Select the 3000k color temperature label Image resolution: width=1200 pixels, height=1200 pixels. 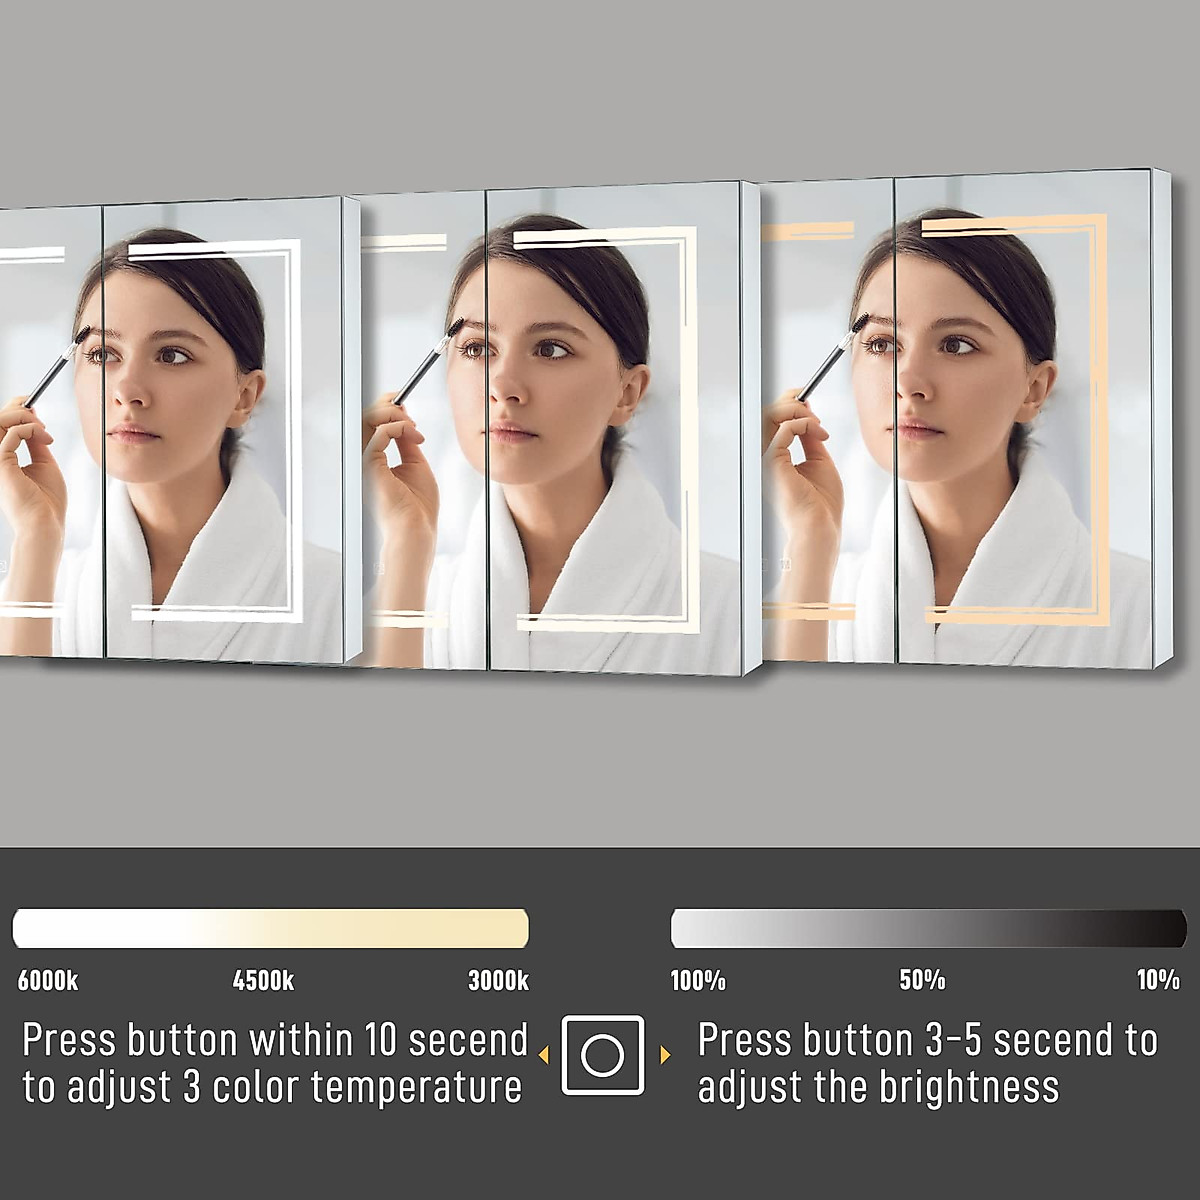click(x=498, y=980)
